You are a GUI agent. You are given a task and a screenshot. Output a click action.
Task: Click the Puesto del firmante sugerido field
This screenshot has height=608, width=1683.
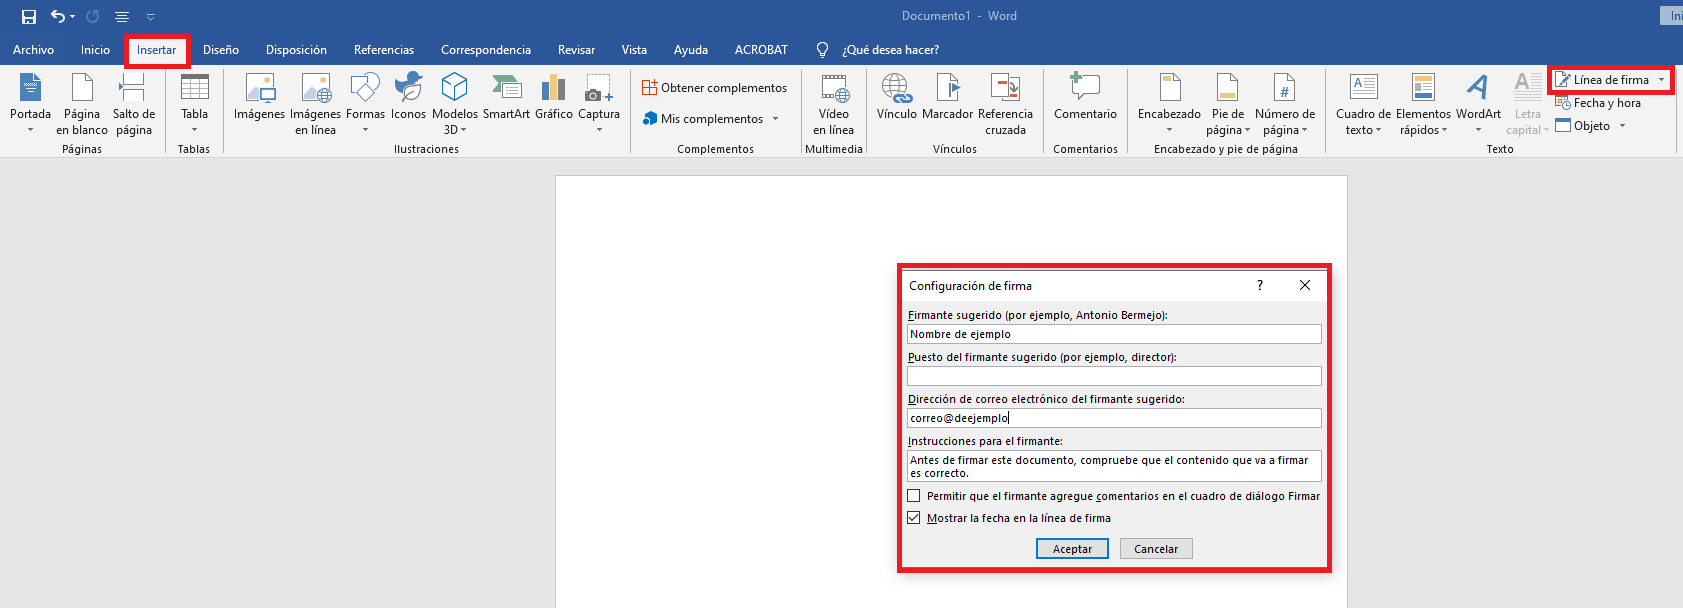click(x=1113, y=376)
